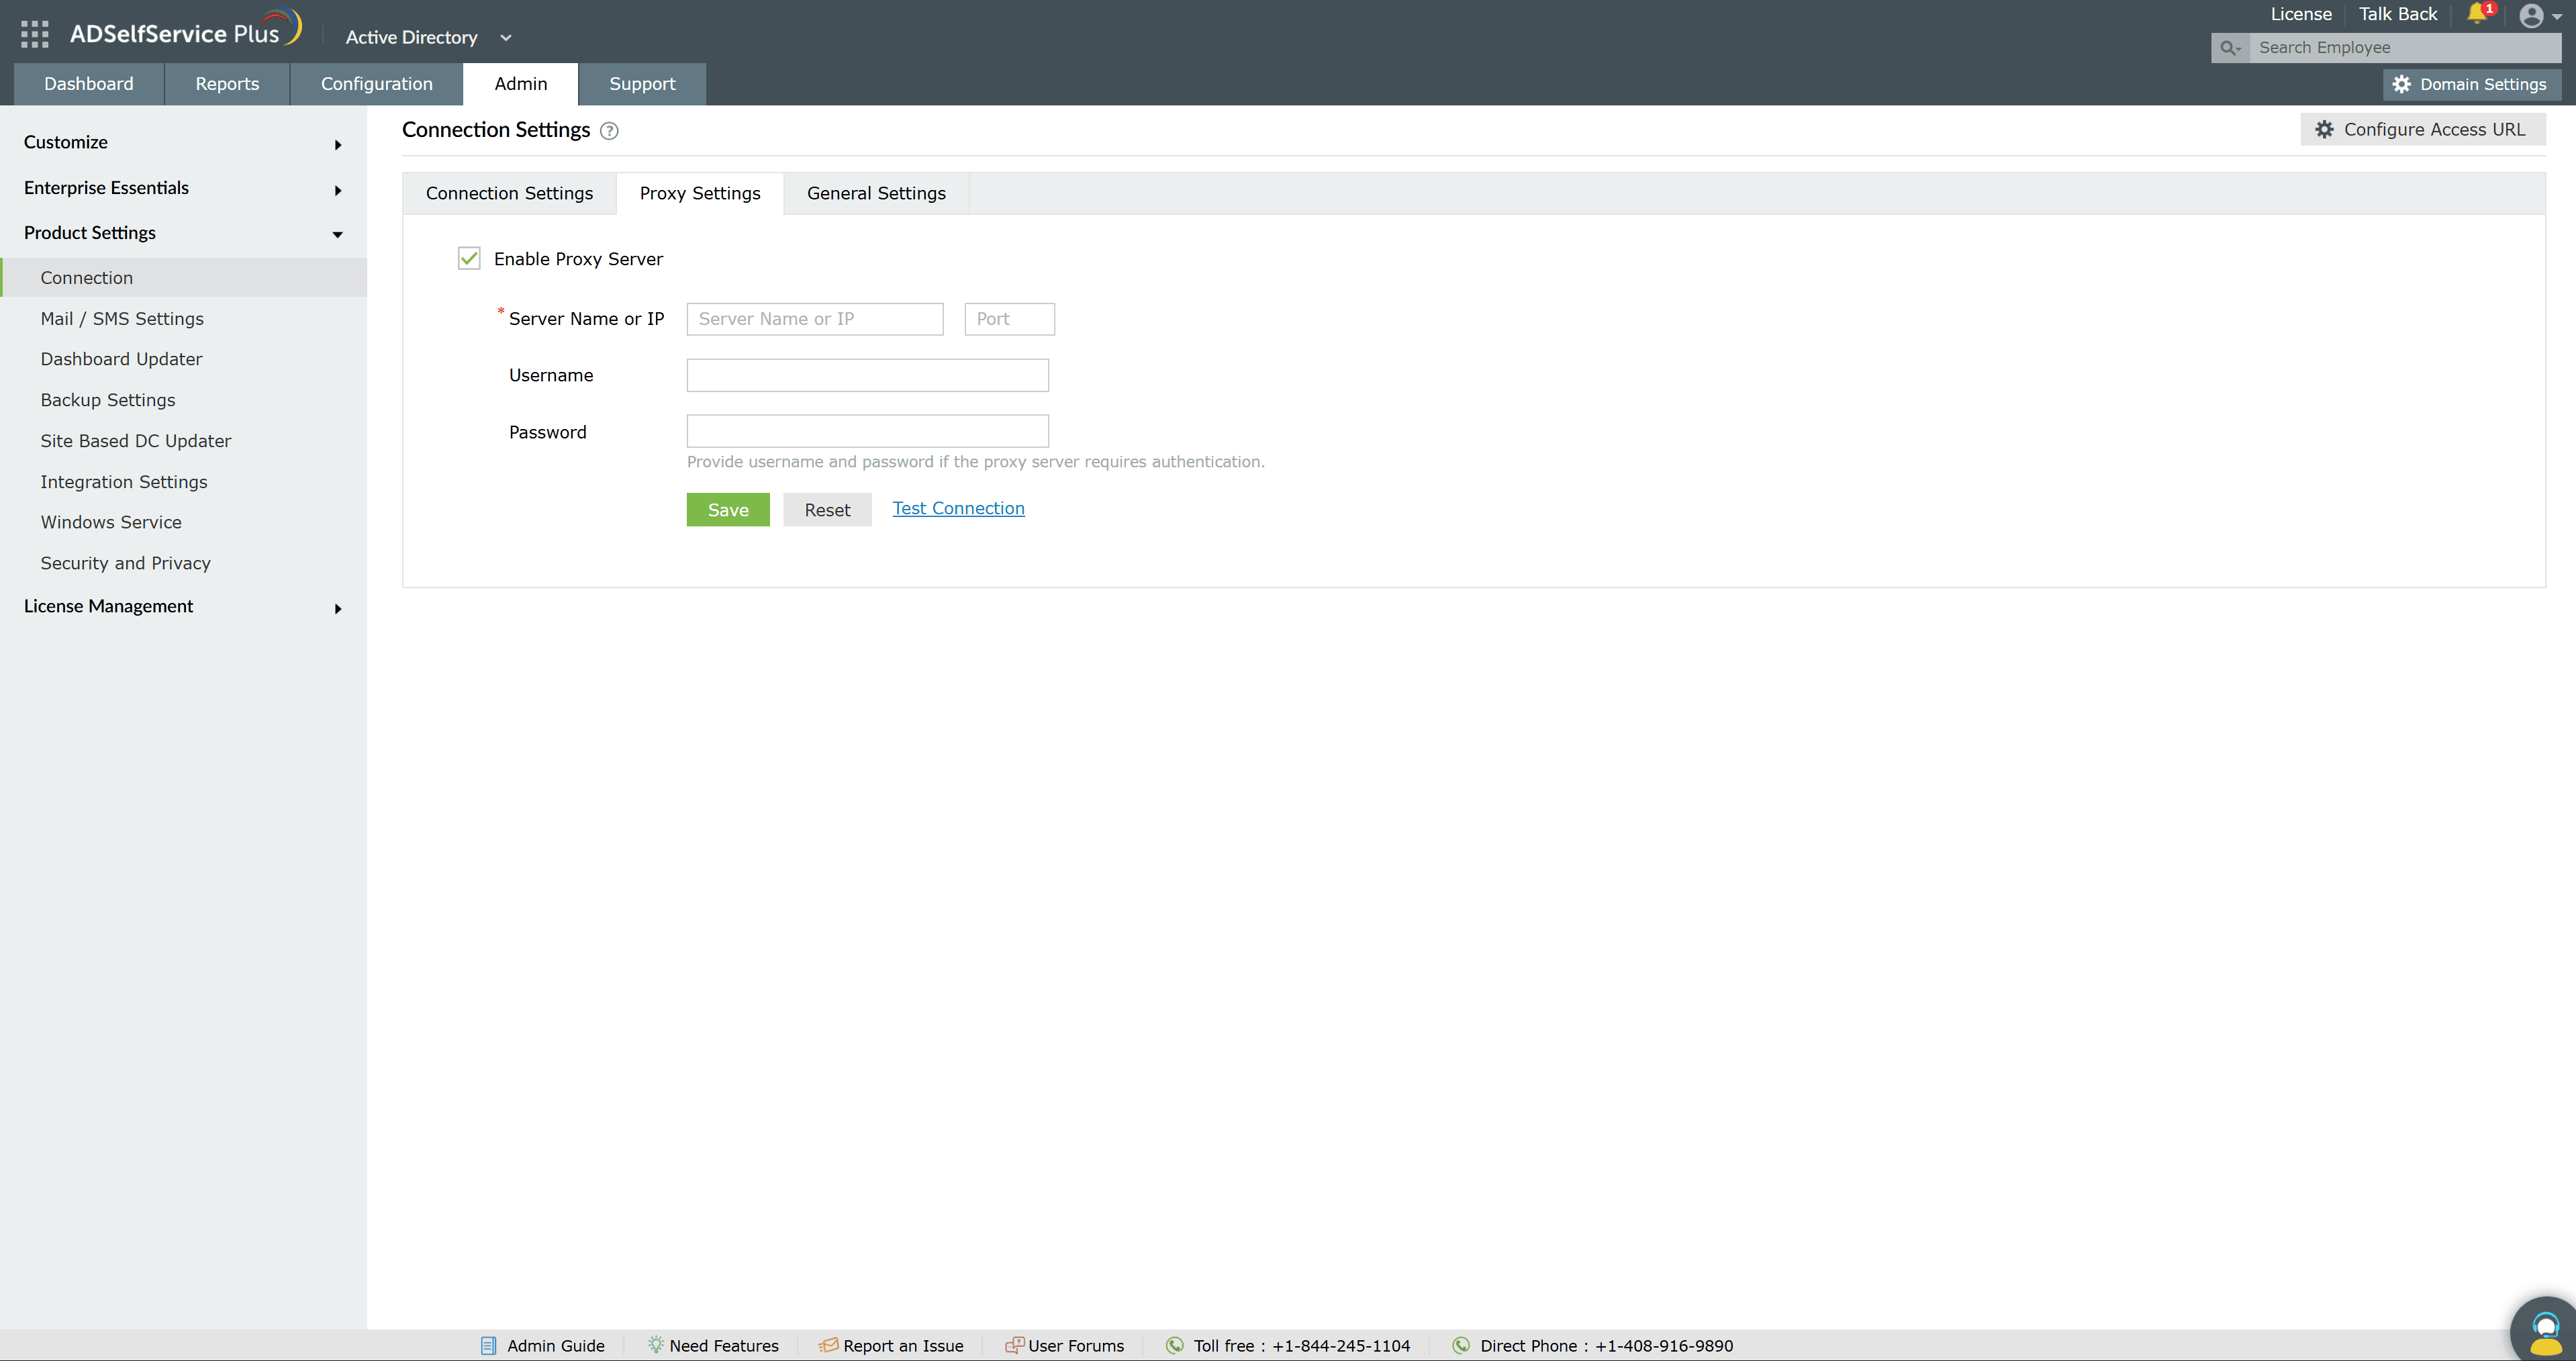The height and width of the screenshot is (1361, 2576).
Task: Open Site Based DC Updater
Action: [x=136, y=441]
